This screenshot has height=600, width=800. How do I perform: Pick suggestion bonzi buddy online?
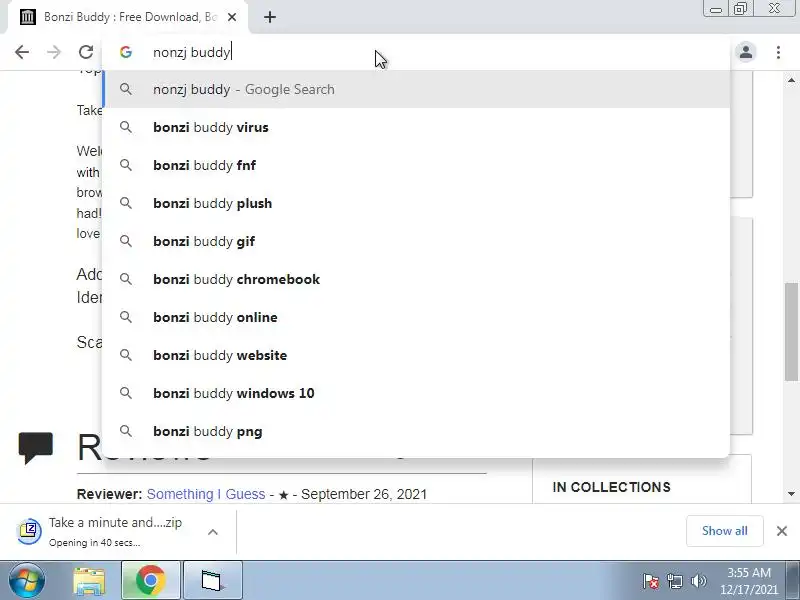pos(416,317)
